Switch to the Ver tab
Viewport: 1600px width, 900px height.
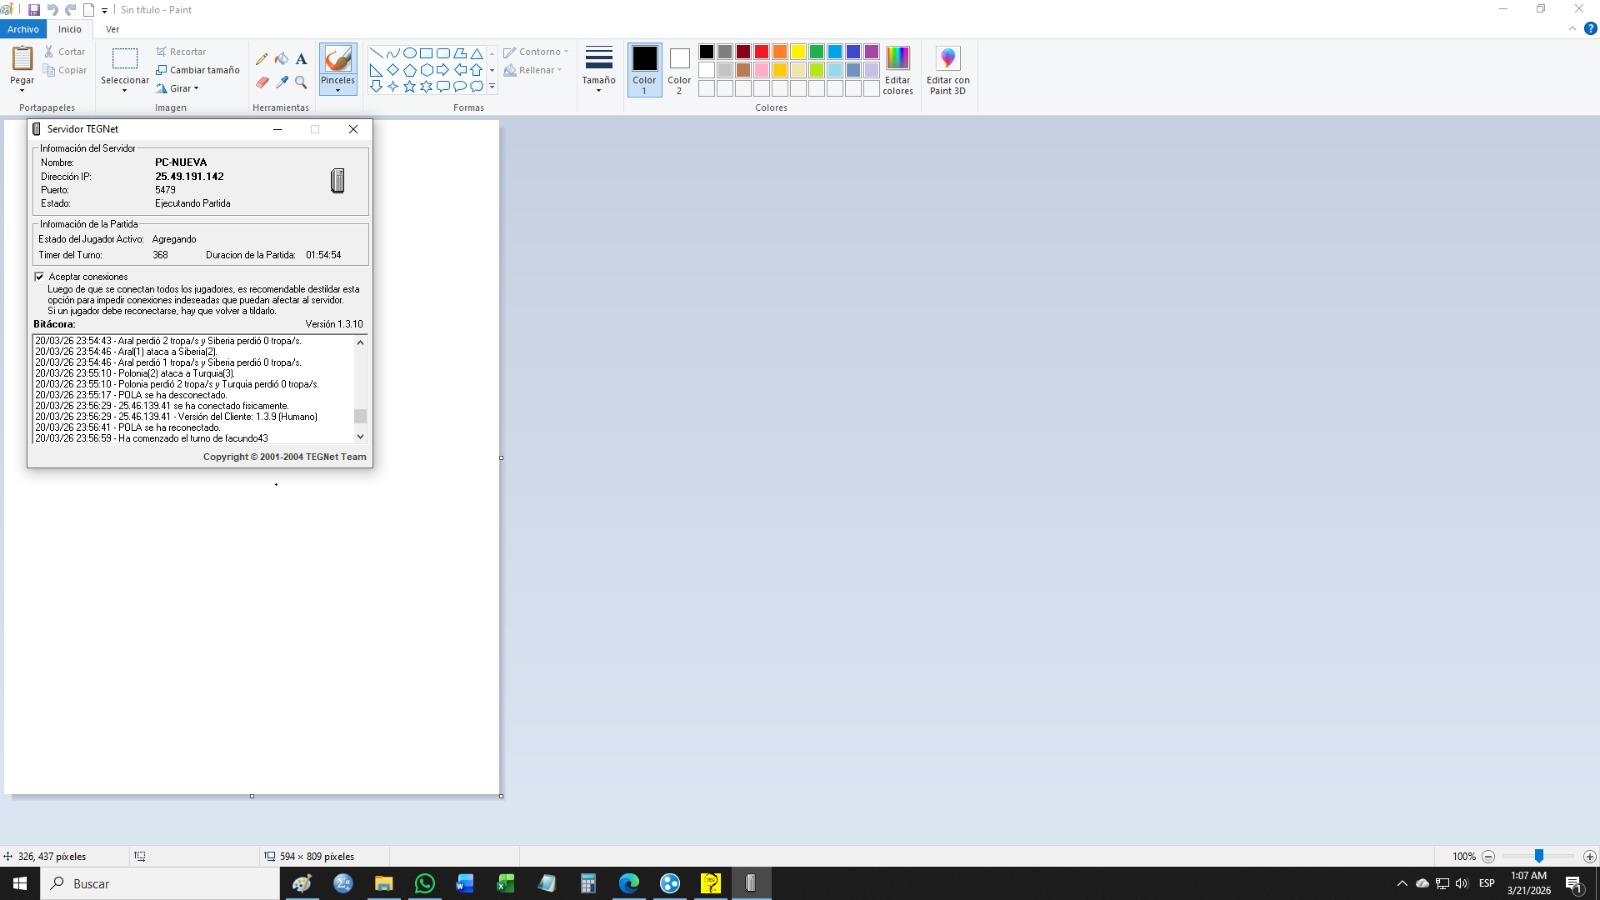(112, 29)
